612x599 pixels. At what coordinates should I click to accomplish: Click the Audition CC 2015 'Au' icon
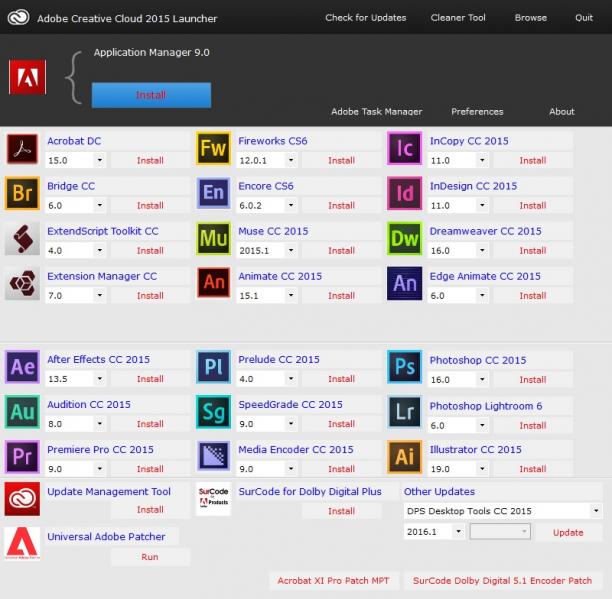22,412
